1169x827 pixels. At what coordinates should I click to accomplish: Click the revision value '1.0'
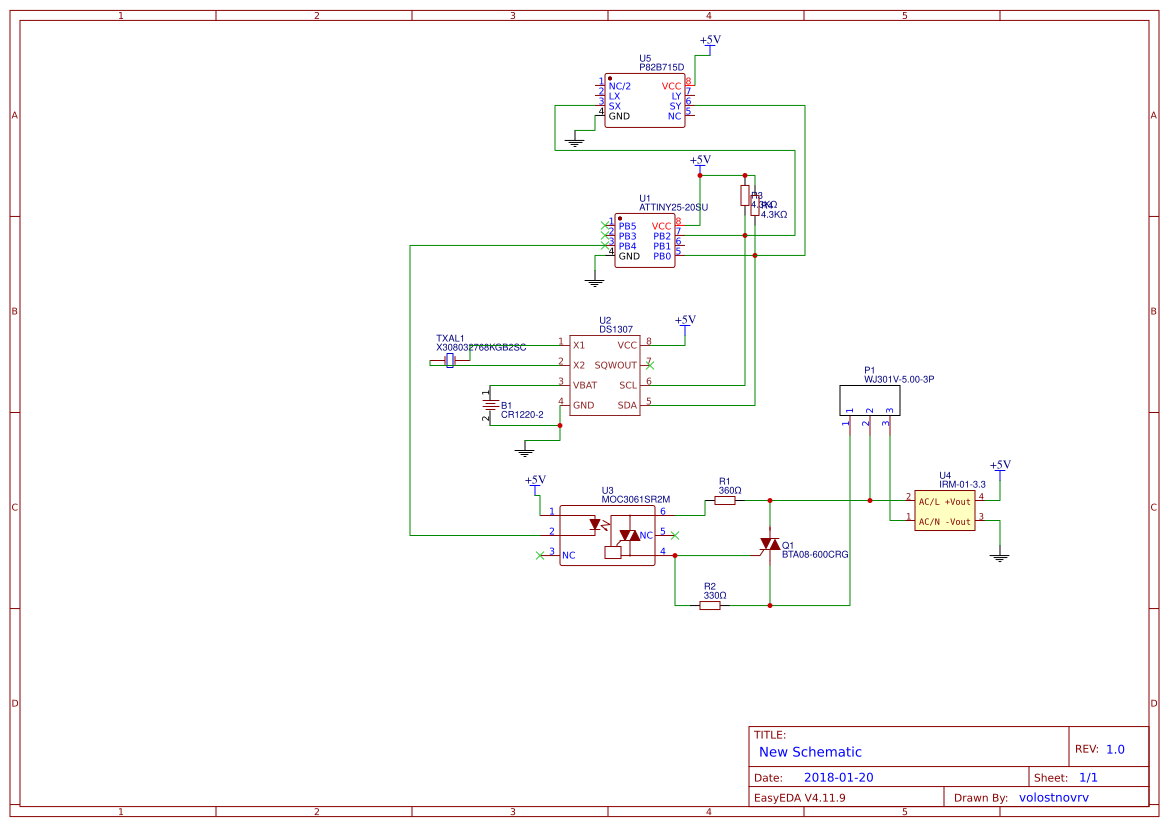point(1115,749)
